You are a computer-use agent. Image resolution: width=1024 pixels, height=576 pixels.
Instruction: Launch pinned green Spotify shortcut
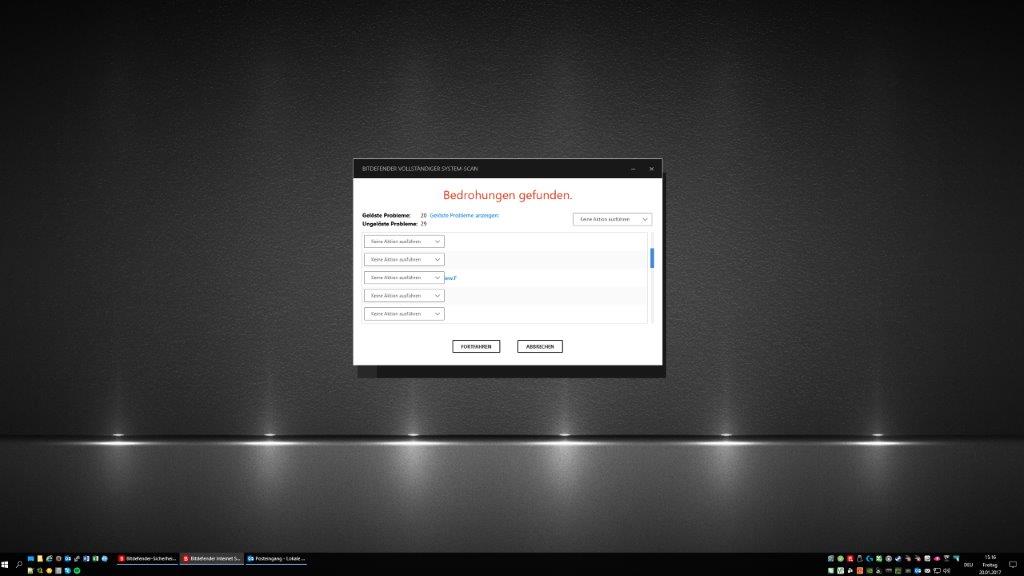coord(77,571)
